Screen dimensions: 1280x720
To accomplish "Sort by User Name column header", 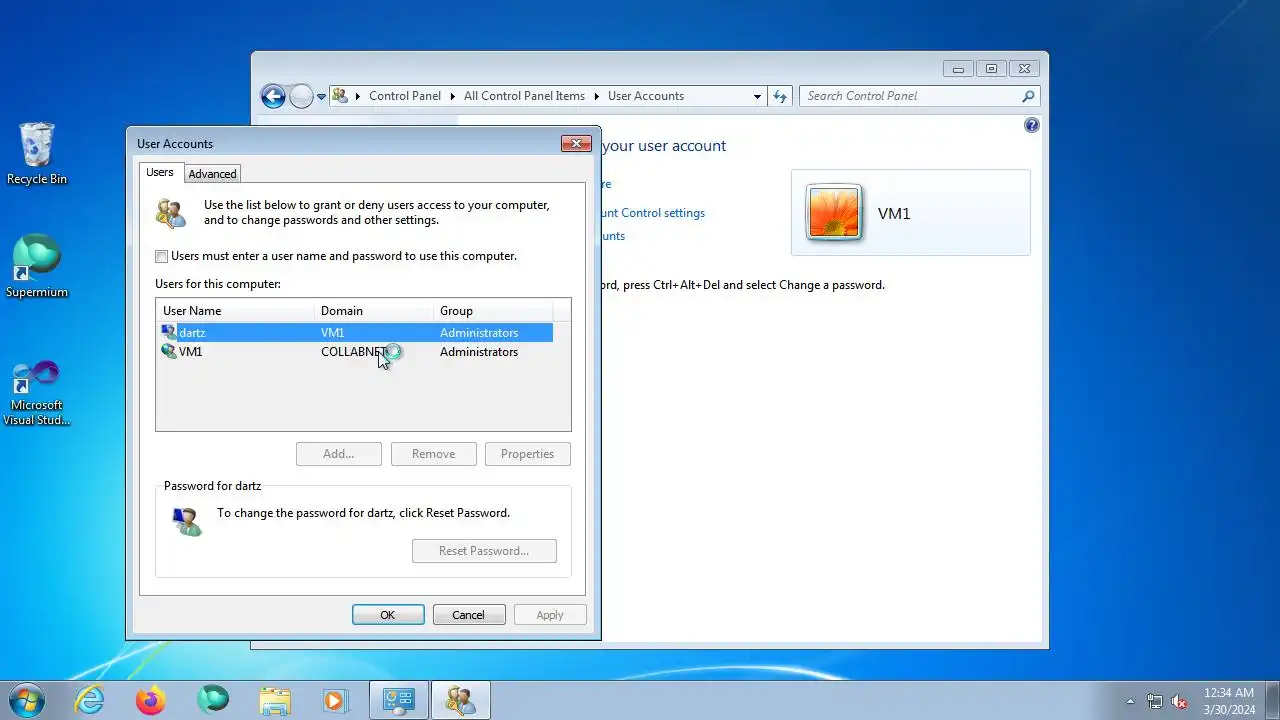I will 235,311.
